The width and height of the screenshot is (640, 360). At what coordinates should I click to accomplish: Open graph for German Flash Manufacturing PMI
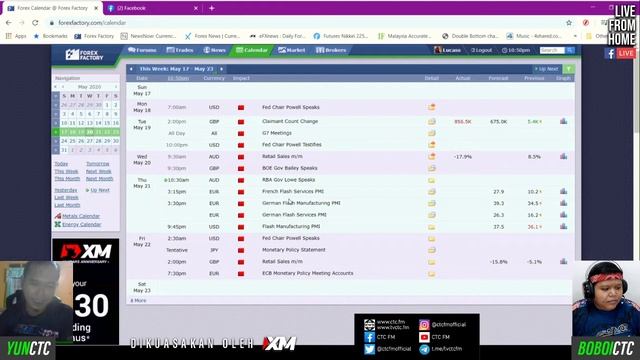tap(563, 203)
